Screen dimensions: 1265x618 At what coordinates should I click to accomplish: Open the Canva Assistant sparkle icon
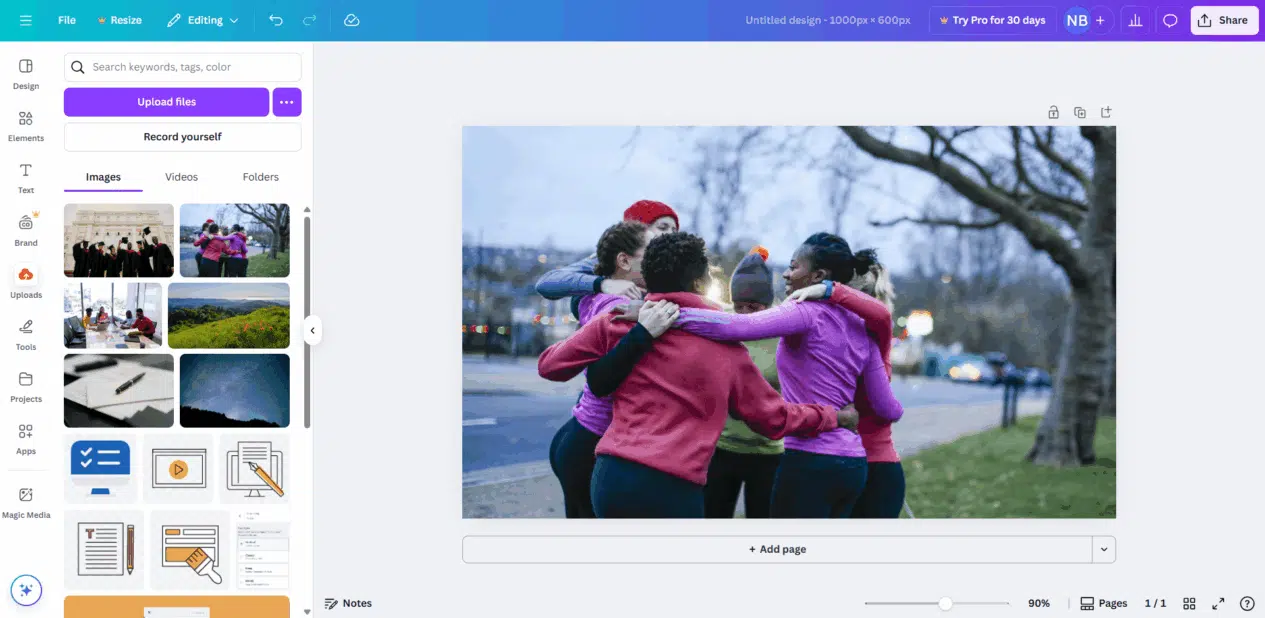tap(26, 590)
